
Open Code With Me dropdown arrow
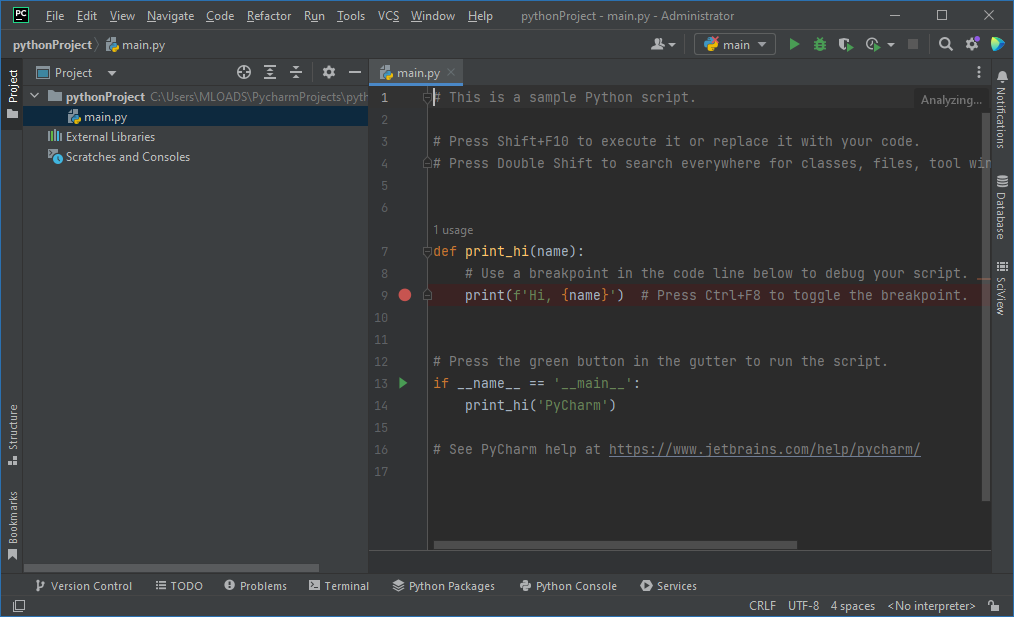672,45
